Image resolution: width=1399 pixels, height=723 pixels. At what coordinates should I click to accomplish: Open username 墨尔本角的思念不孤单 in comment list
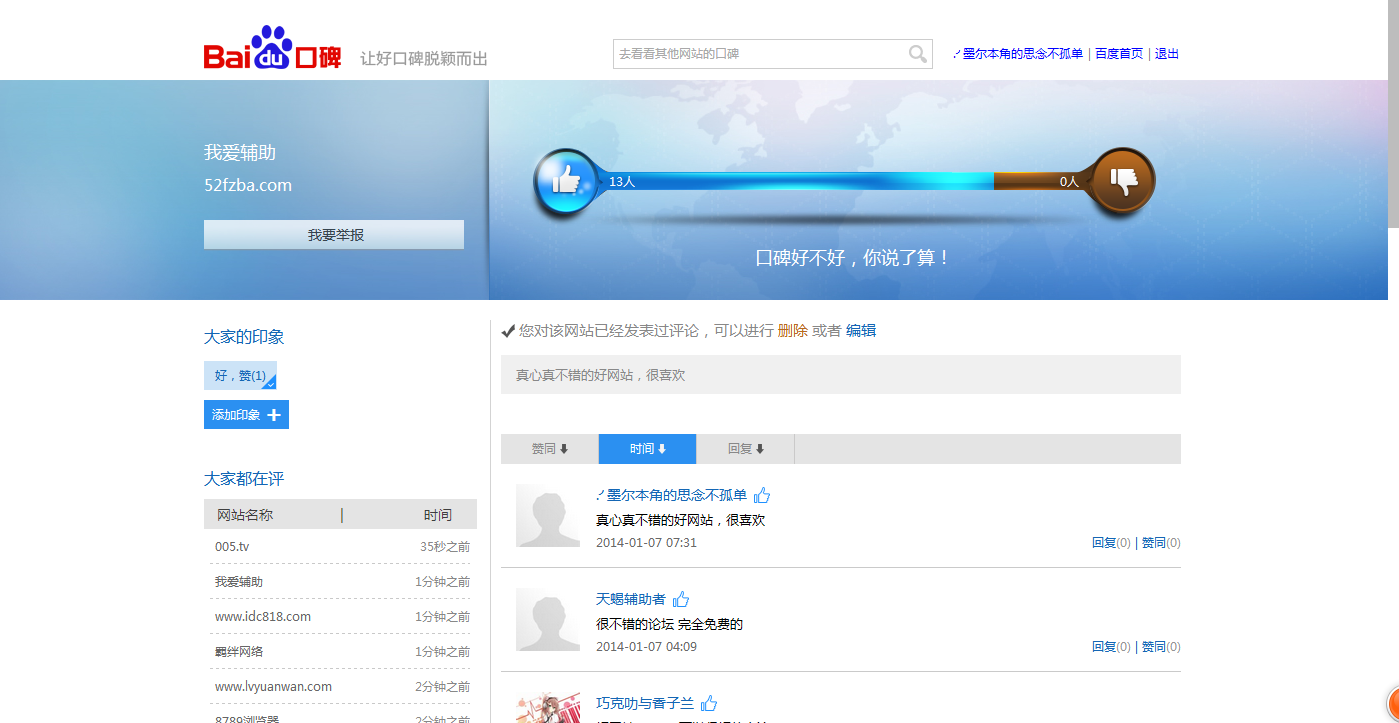click(671, 495)
